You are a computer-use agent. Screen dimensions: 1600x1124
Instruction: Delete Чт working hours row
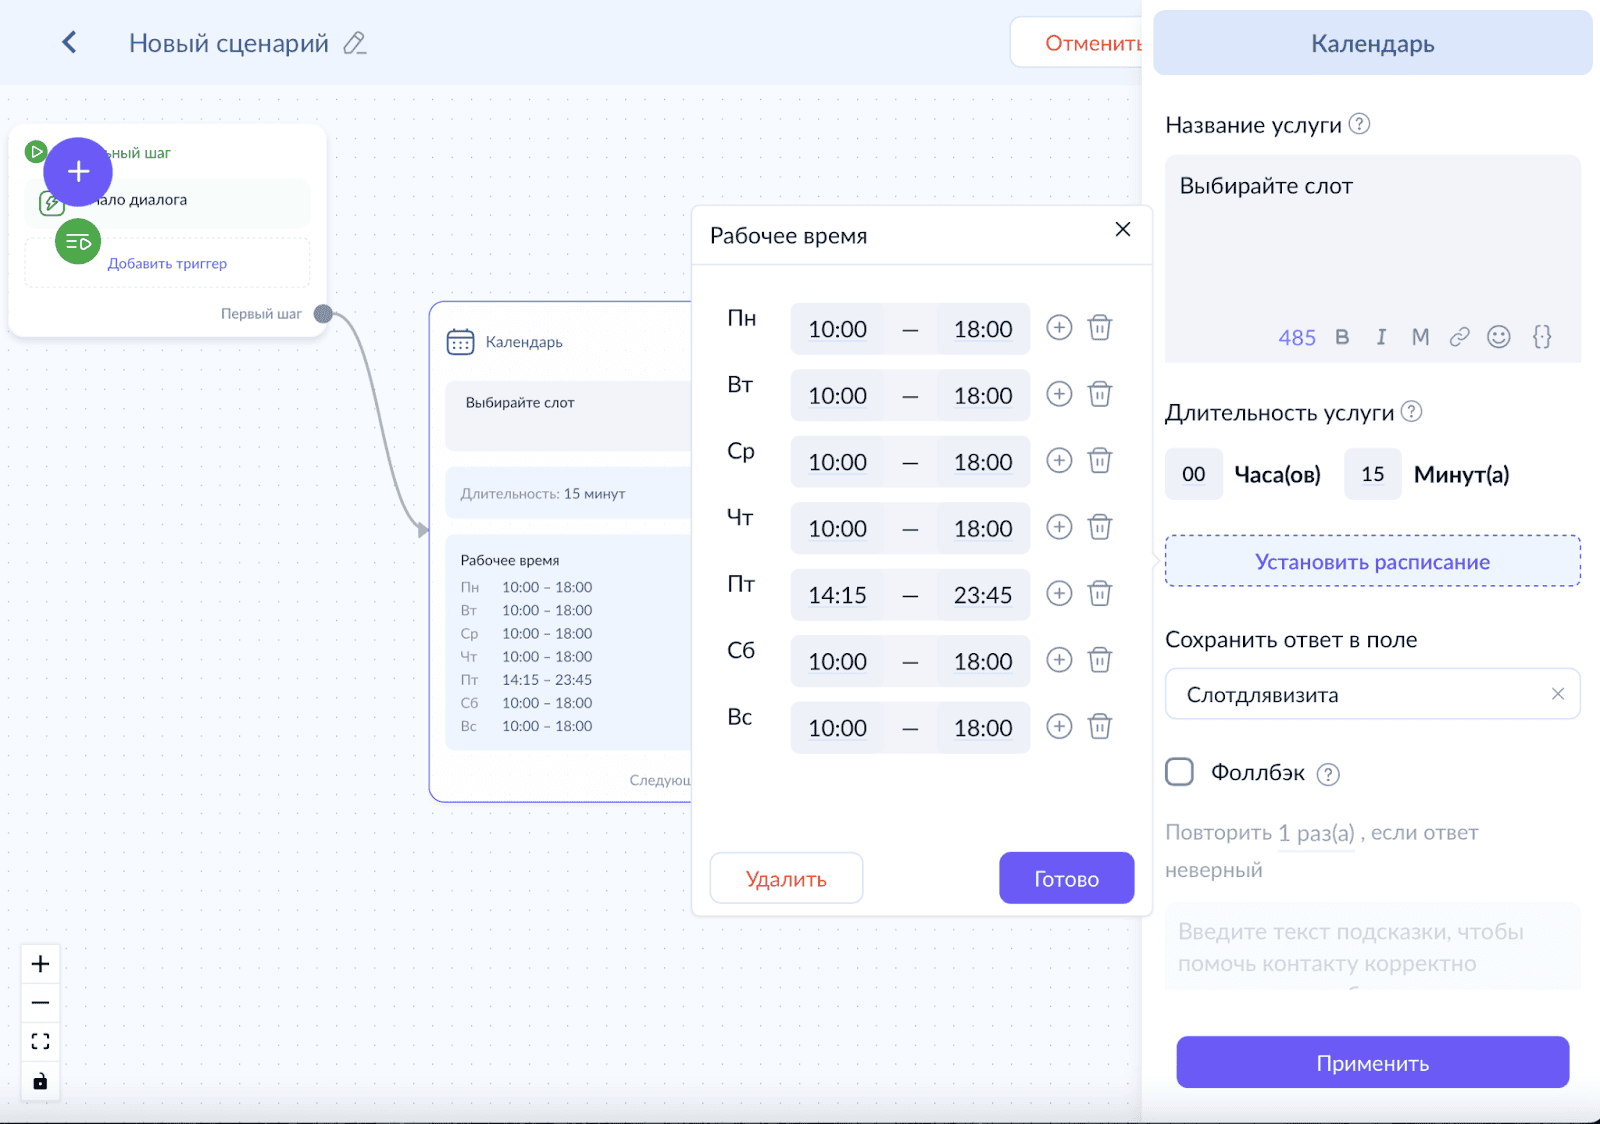tap(1100, 527)
